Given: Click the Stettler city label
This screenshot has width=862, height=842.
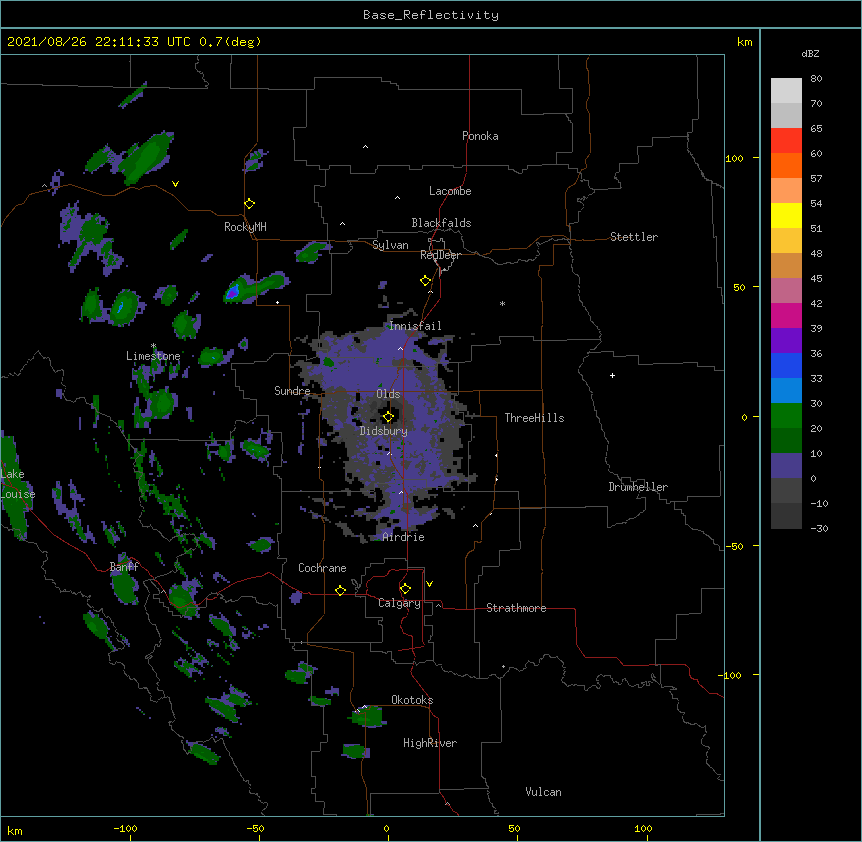Looking at the screenshot, I should pos(634,237).
